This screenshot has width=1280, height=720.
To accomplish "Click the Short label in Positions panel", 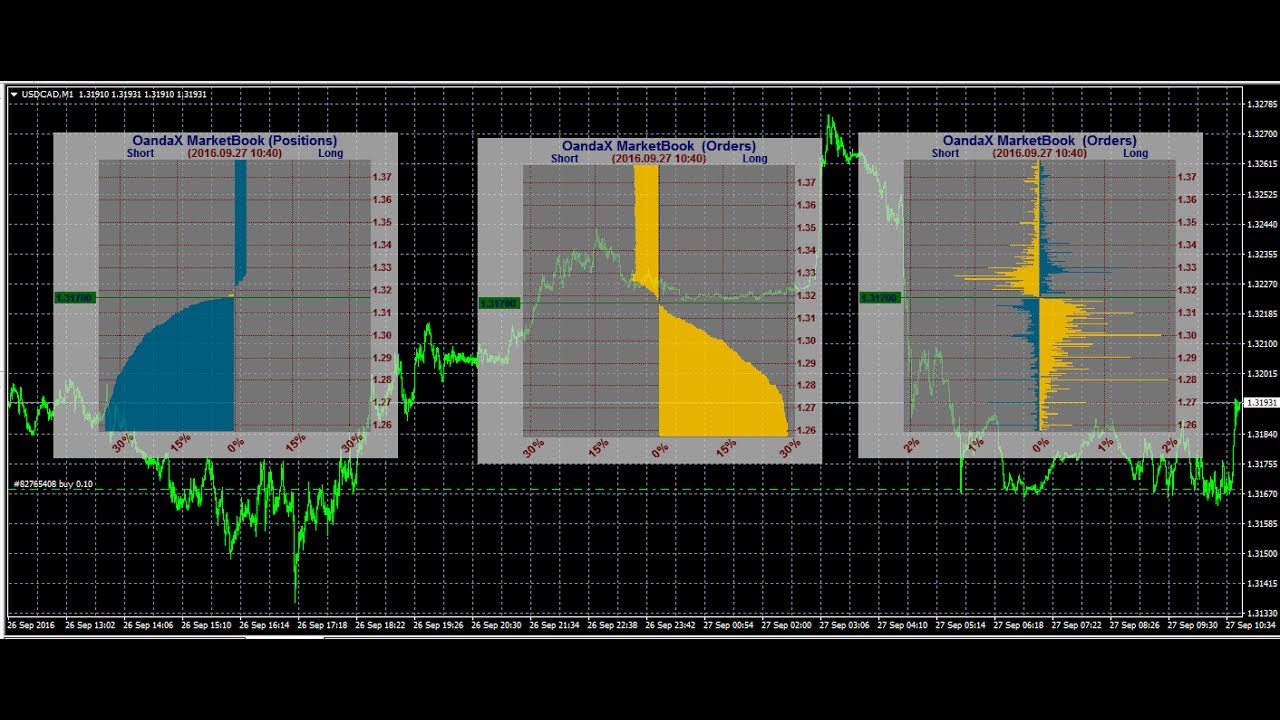I will (141, 153).
